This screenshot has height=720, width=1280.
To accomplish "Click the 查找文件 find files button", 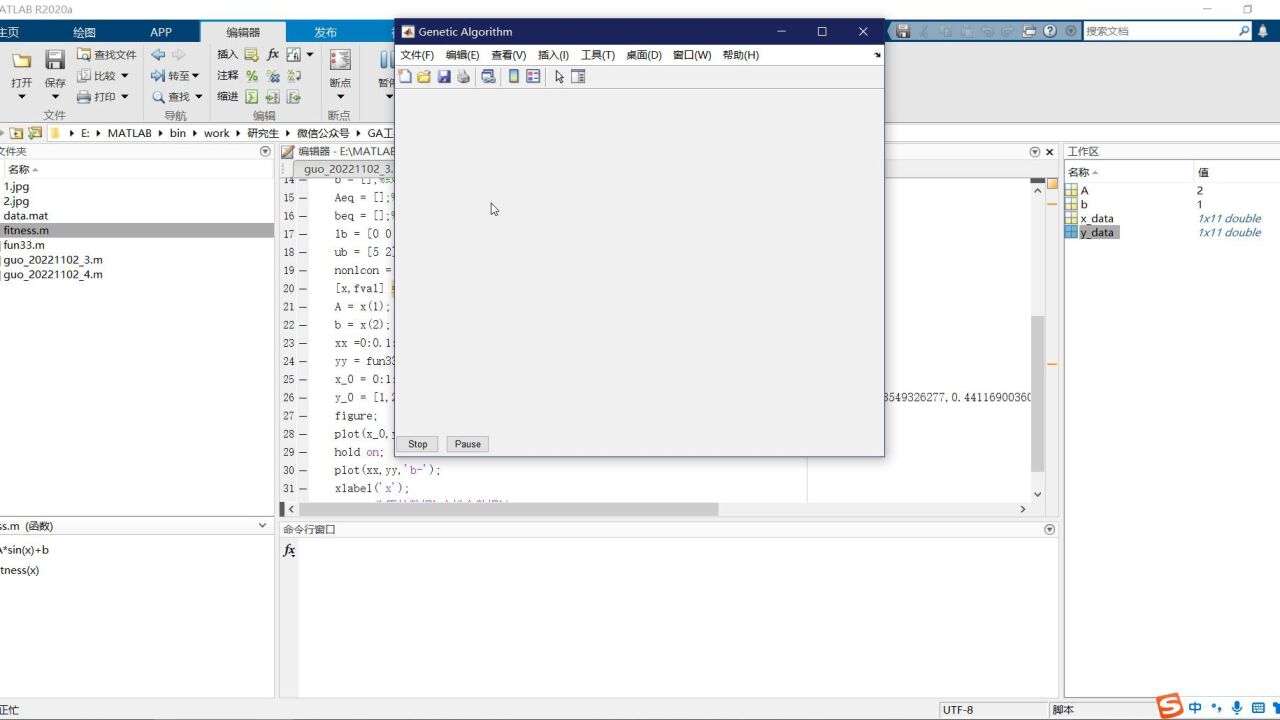I will (106, 55).
